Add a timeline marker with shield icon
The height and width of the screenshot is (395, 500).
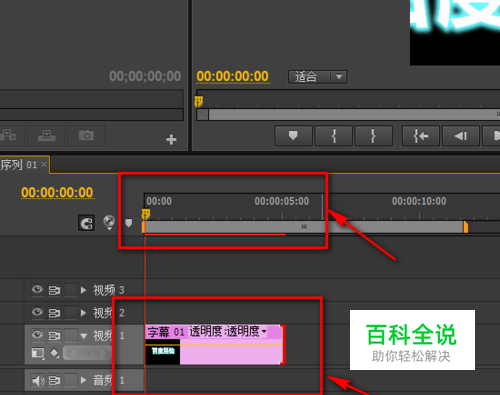point(129,223)
